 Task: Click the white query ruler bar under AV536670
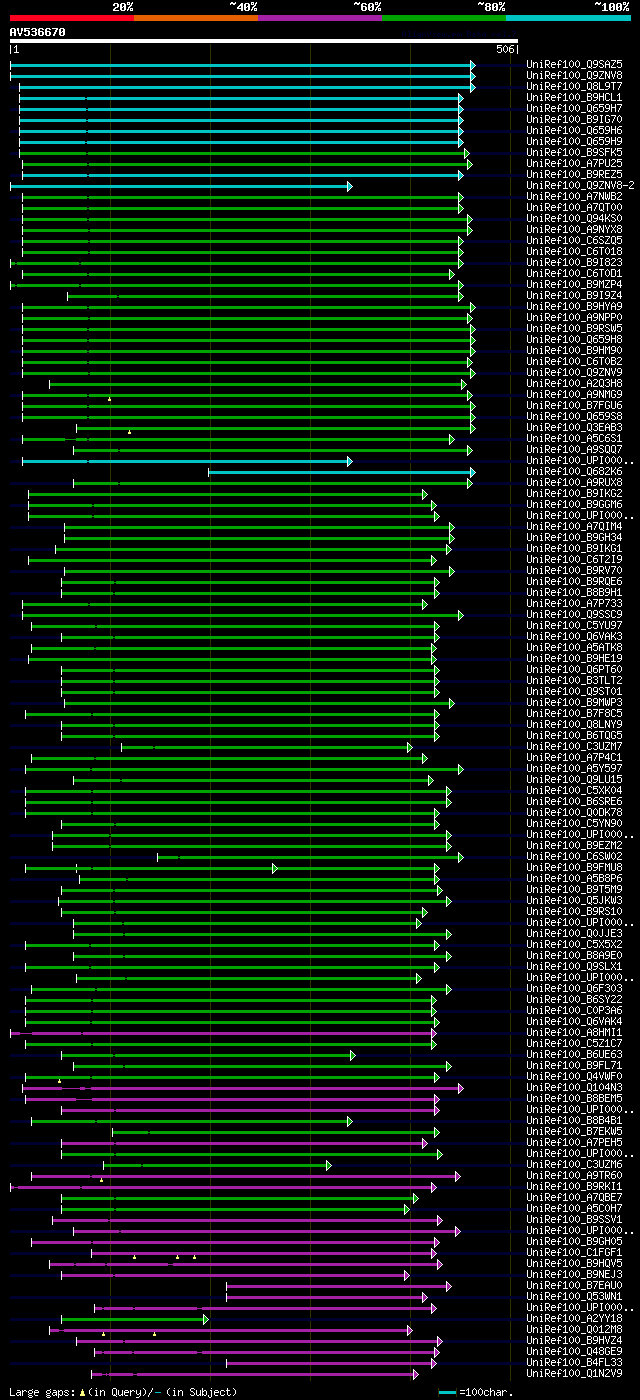pos(264,41)
